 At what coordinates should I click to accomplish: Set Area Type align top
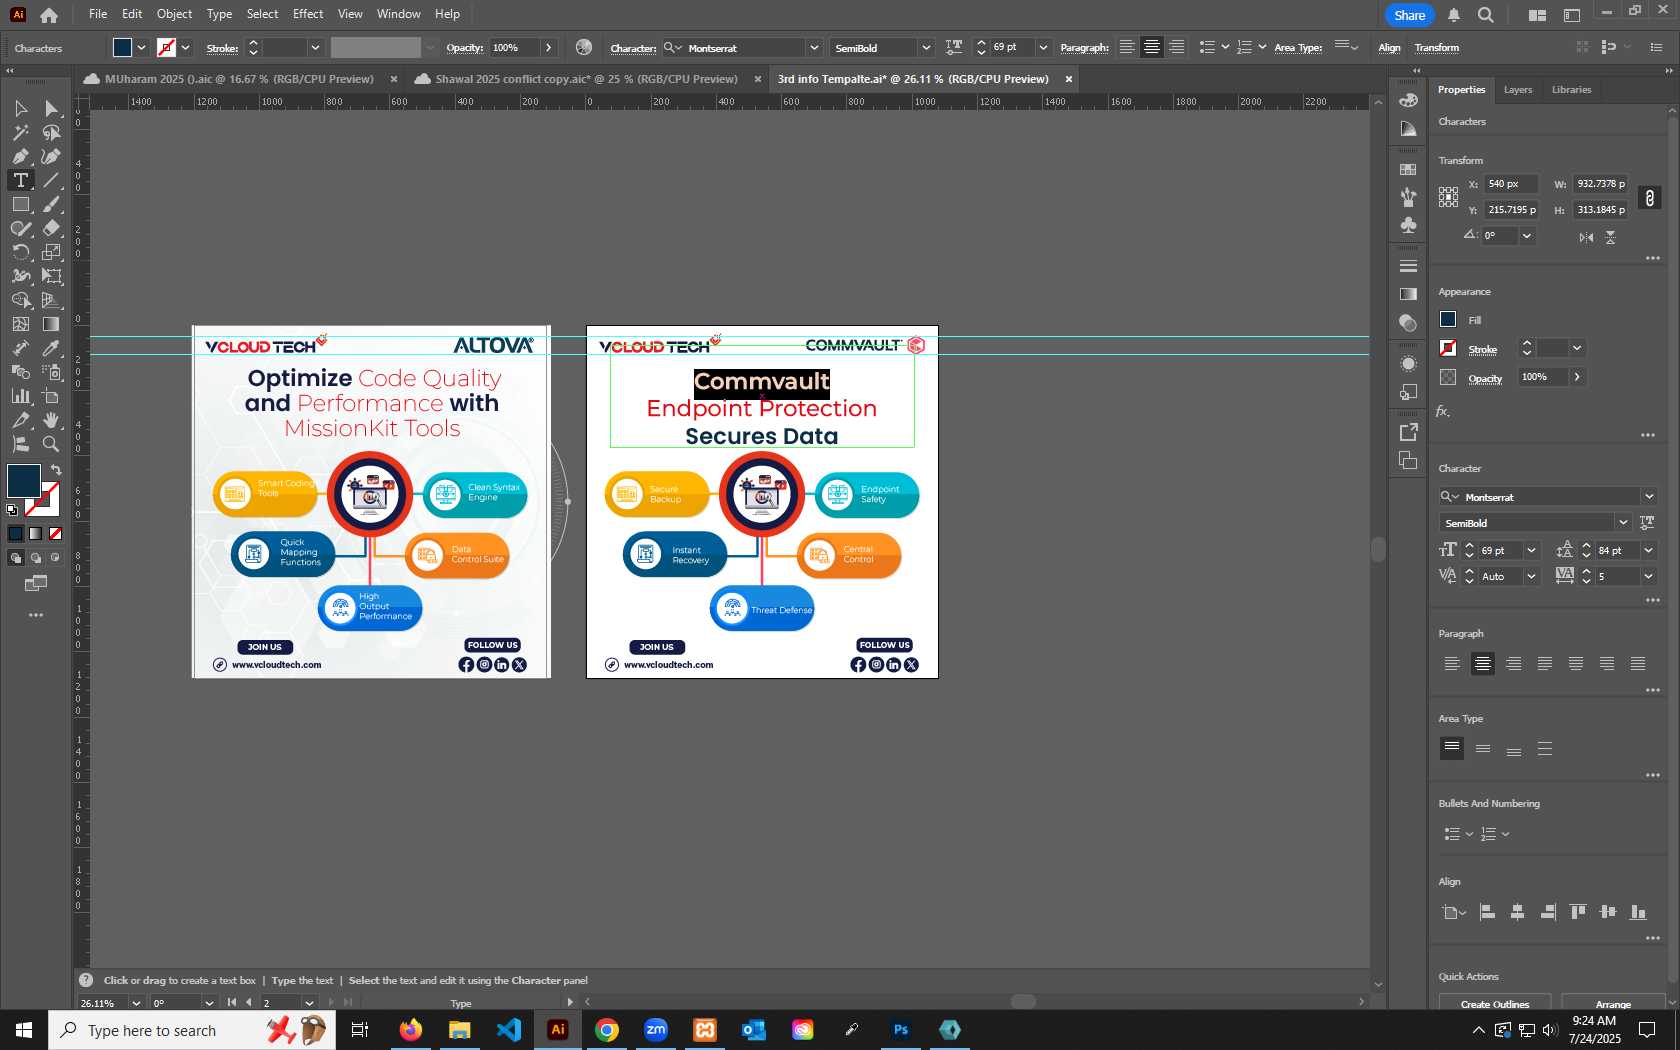[1452, 748]
